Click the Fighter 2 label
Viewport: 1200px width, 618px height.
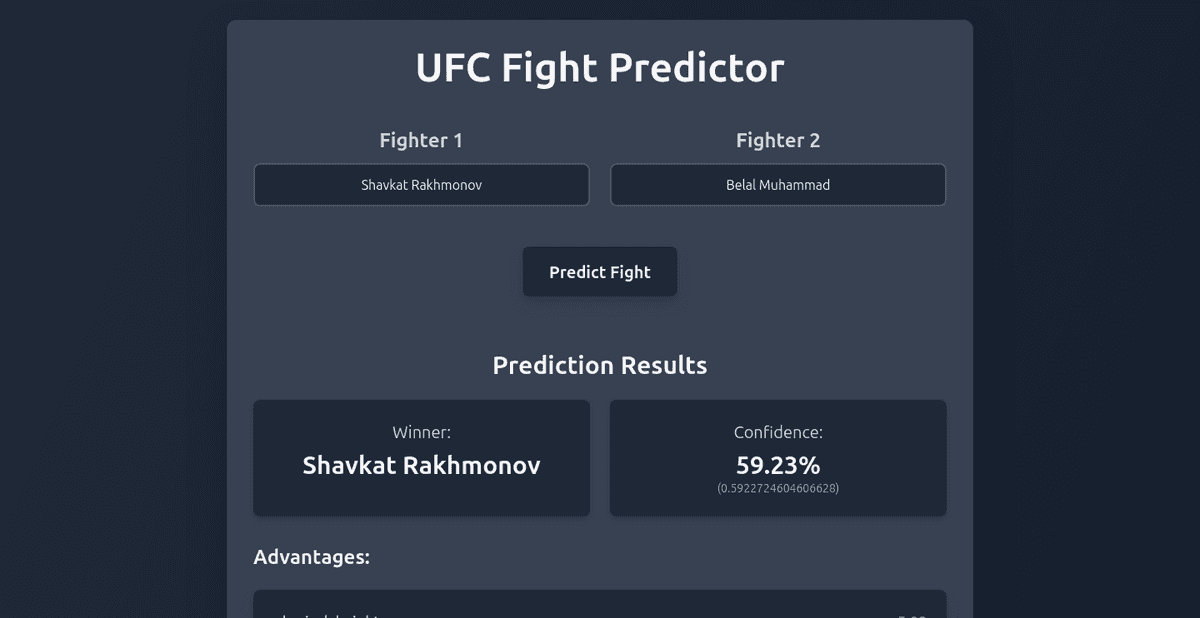777,140
